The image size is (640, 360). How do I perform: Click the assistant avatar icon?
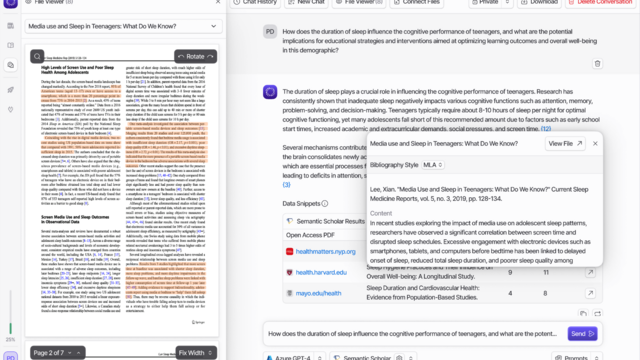click(270, 92)
